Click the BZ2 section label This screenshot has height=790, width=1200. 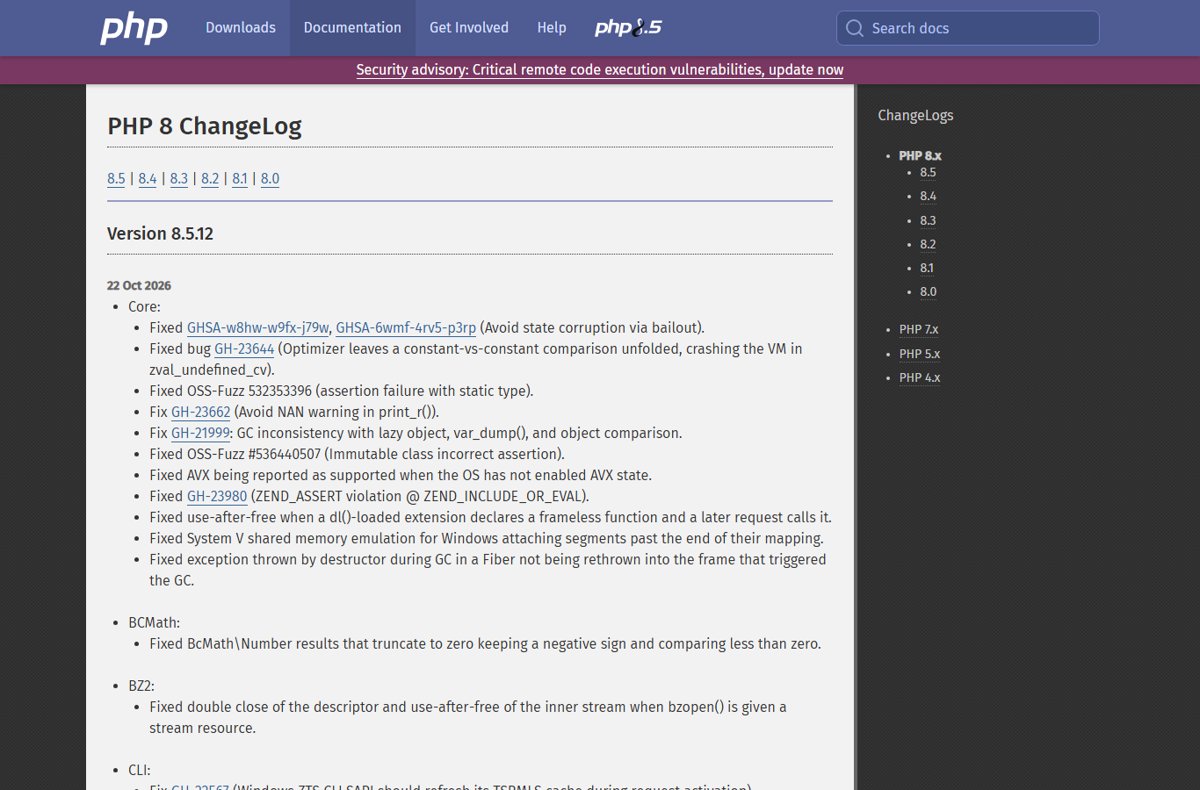click(x=141, y=686)
